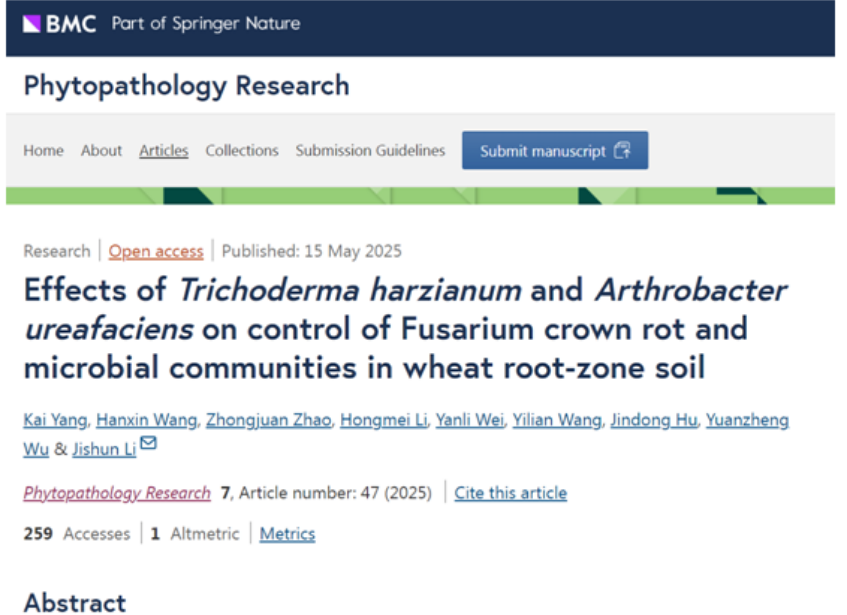Click the Phytopathology Research journal citation link

117,493
